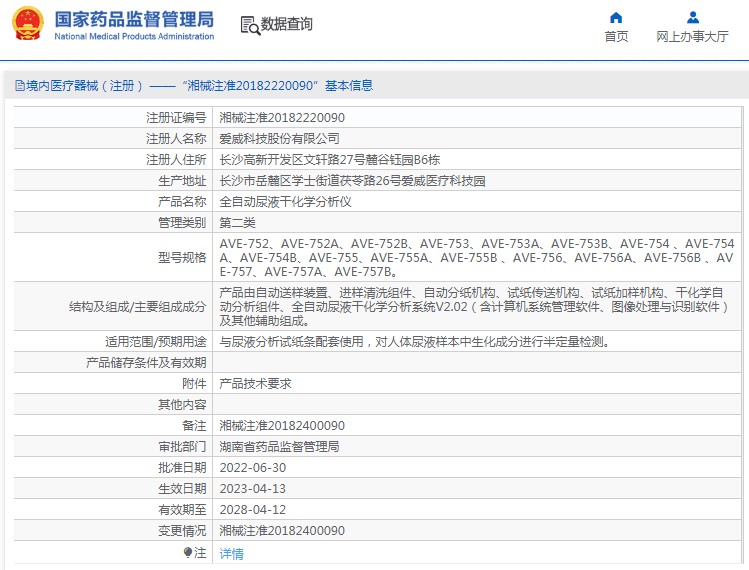Click the management category 第二类 value
The image size is (749, 570).
(x=237, y=222)
